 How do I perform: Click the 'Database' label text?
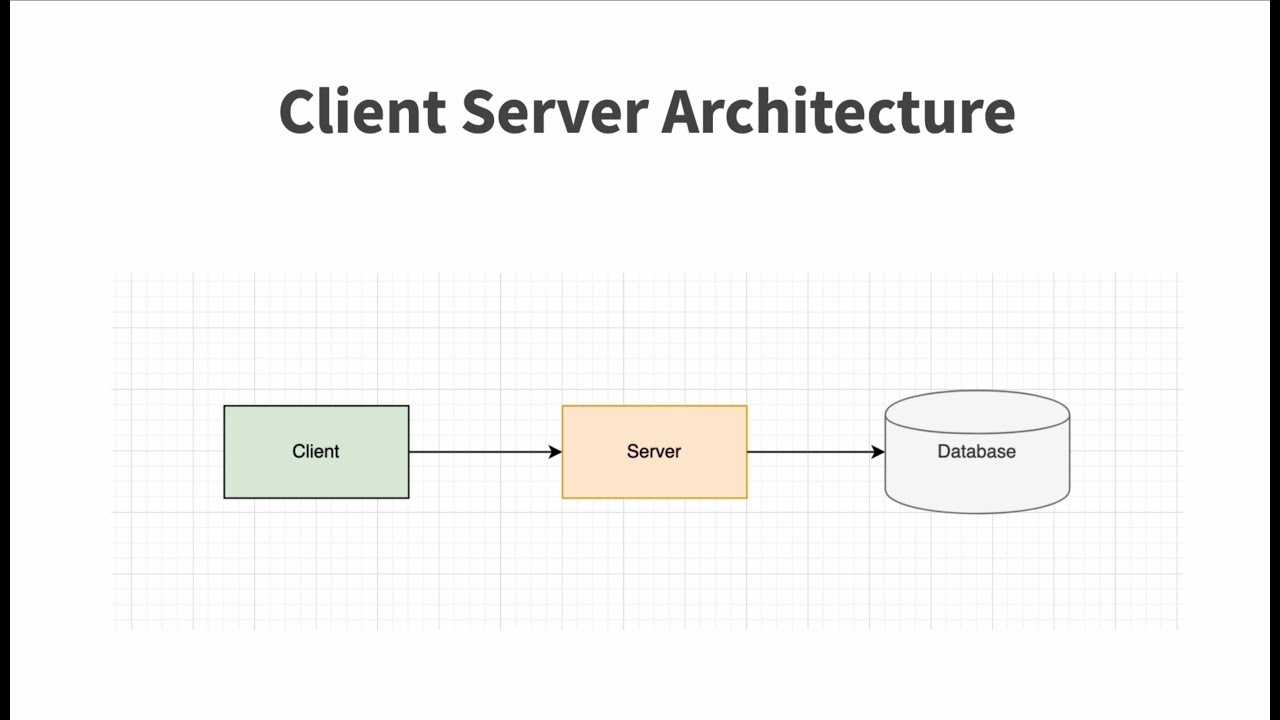977,451
